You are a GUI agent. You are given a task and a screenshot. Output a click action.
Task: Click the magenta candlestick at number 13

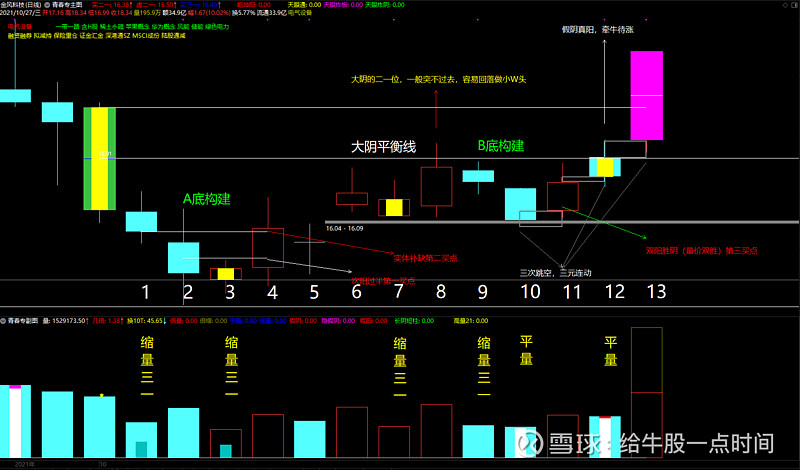(646, 95)
